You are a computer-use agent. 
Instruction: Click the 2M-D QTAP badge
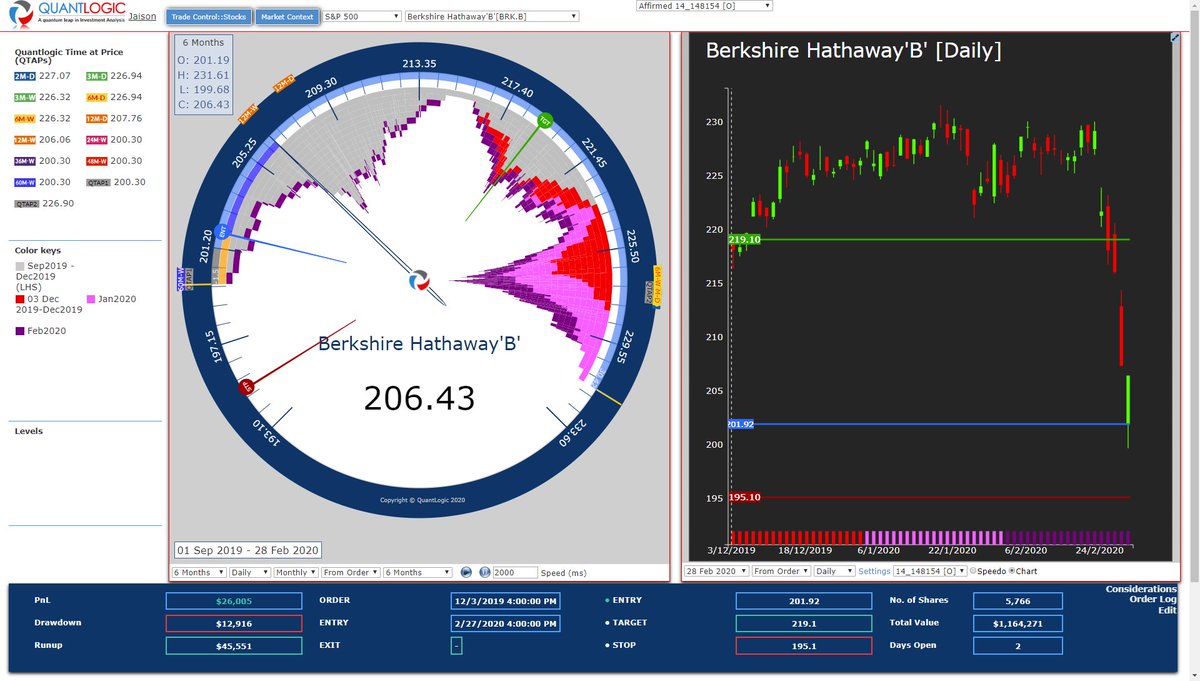(x=25, y=75)
